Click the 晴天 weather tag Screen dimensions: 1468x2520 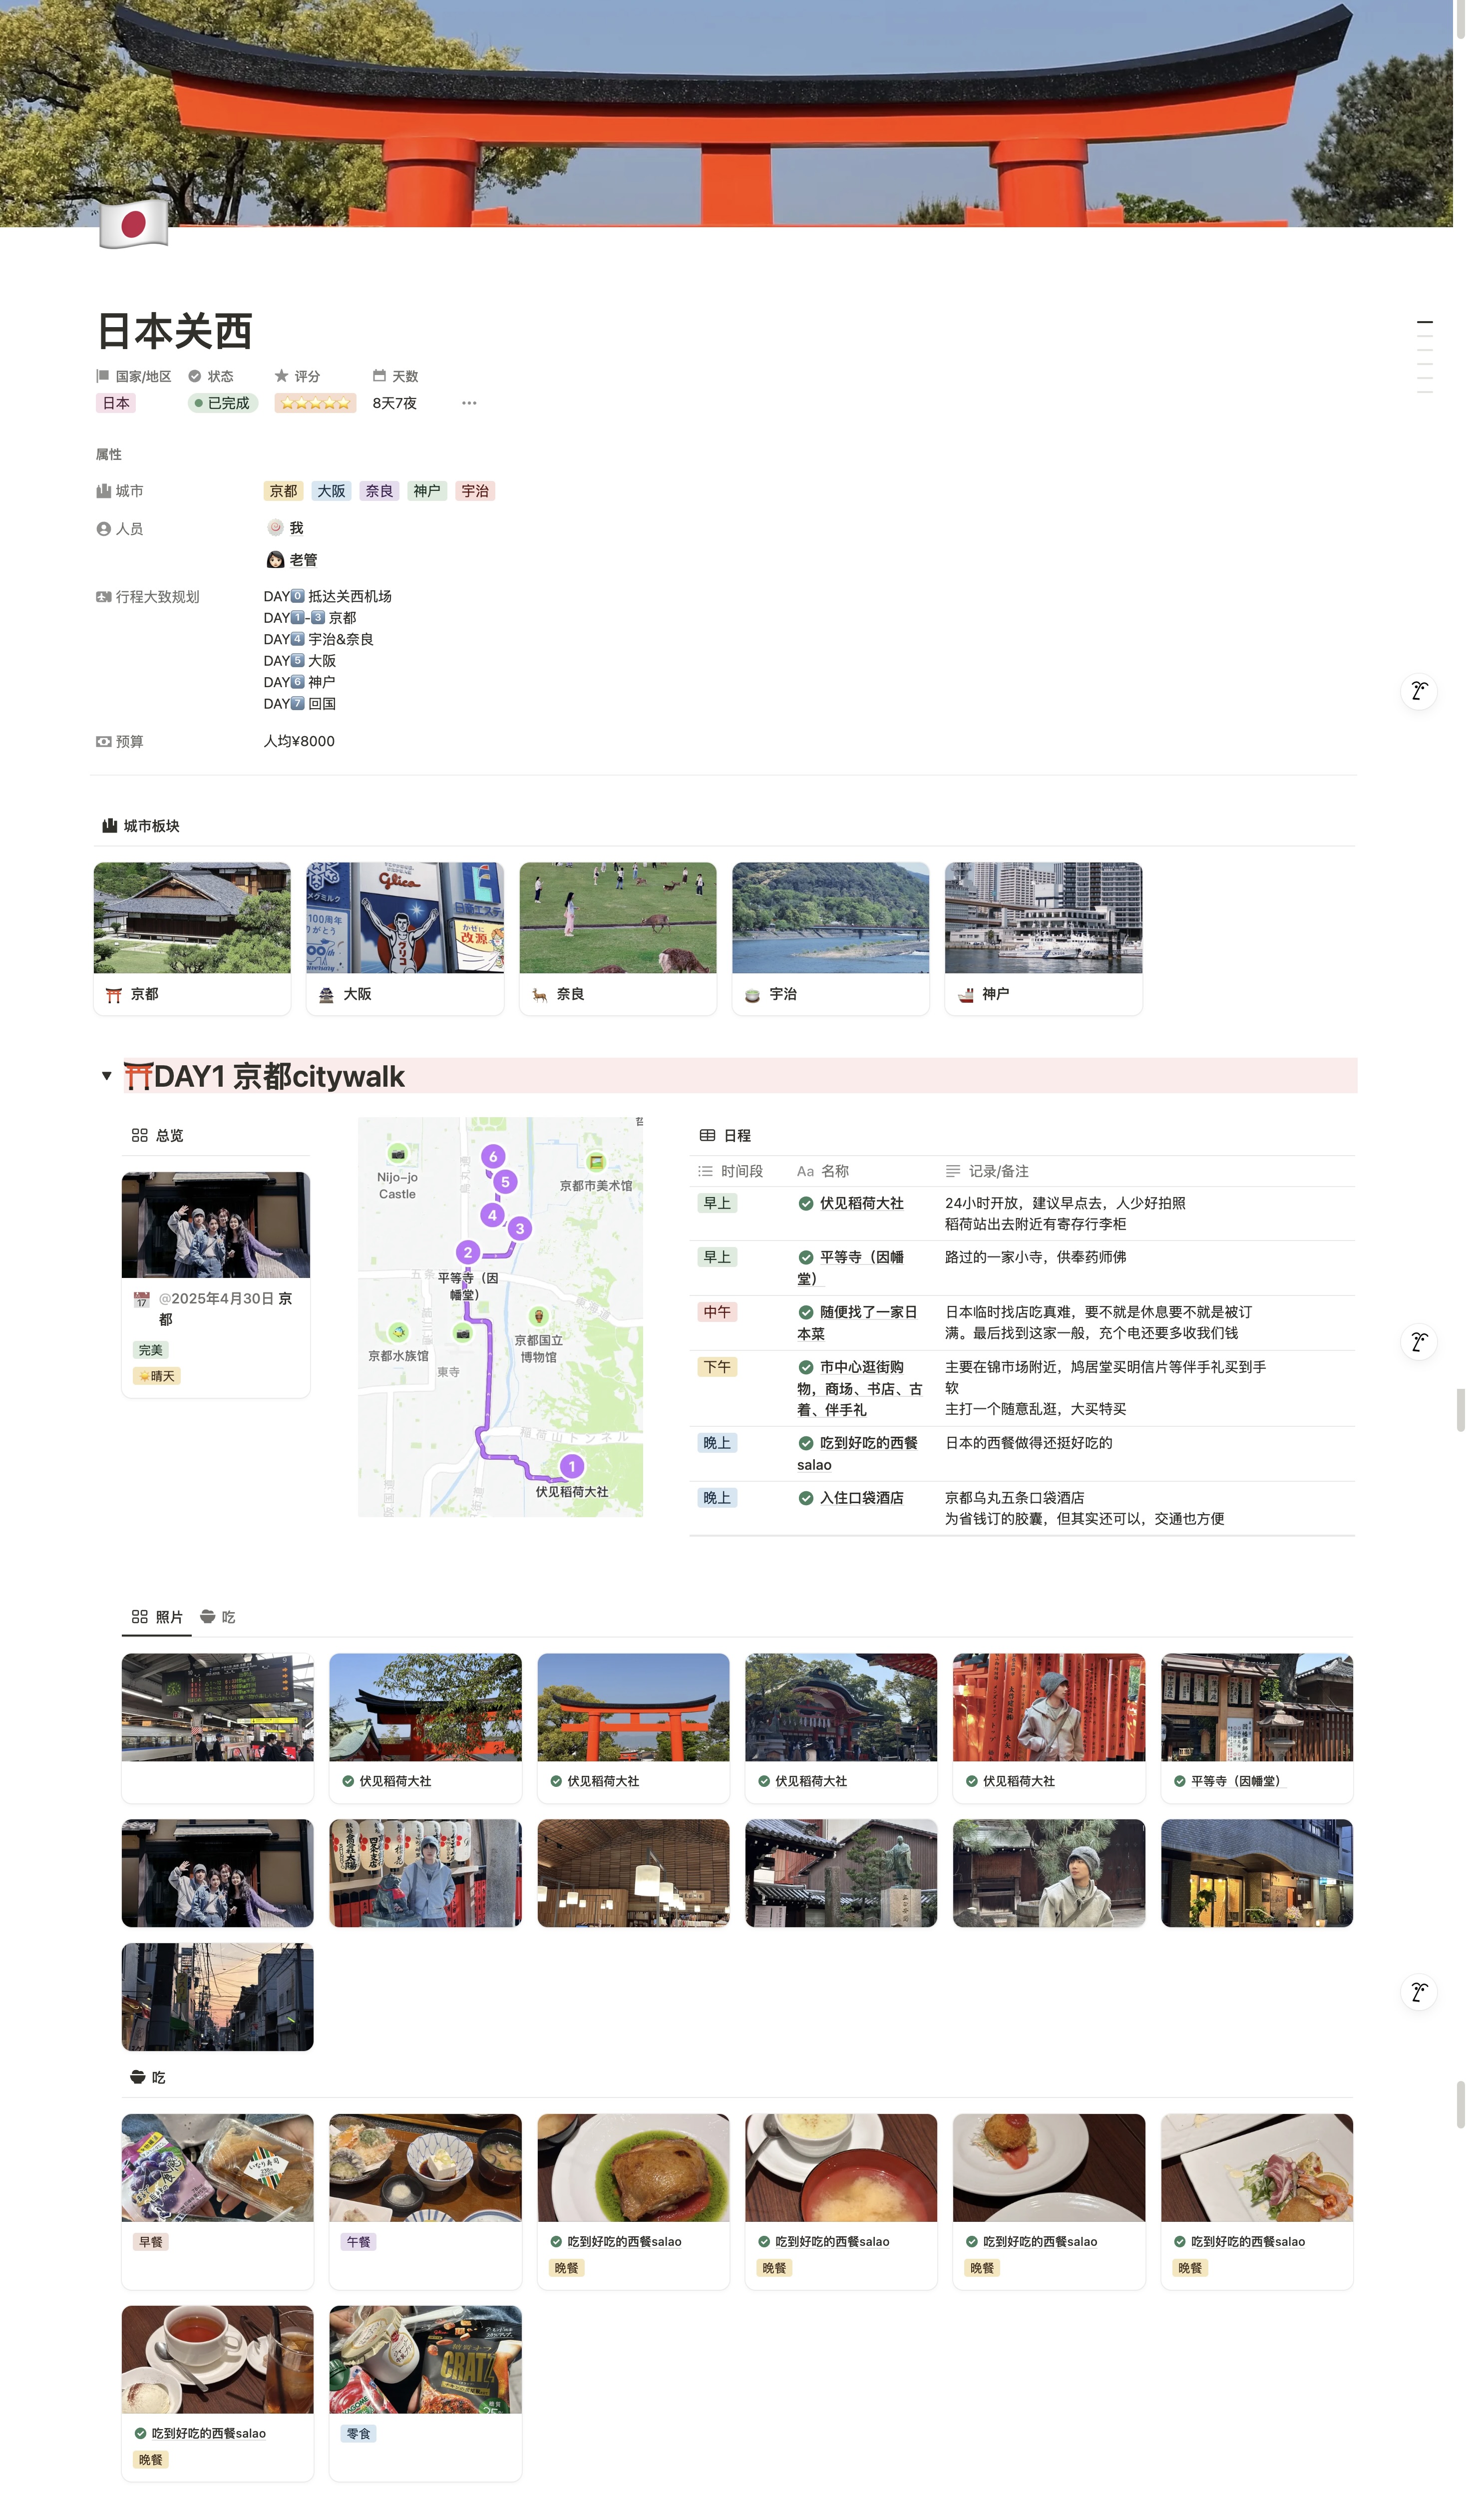(x=157, y=1376)
